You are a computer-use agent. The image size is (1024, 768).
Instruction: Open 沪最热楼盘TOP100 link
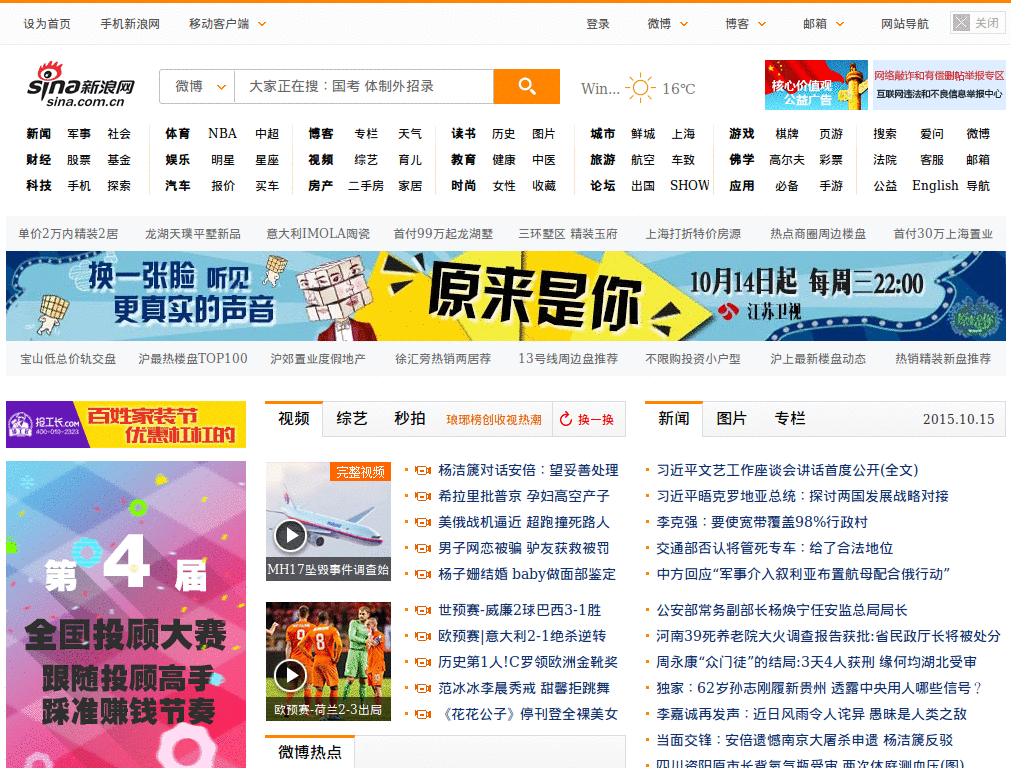pyautogui.click(x=193, y=359)
